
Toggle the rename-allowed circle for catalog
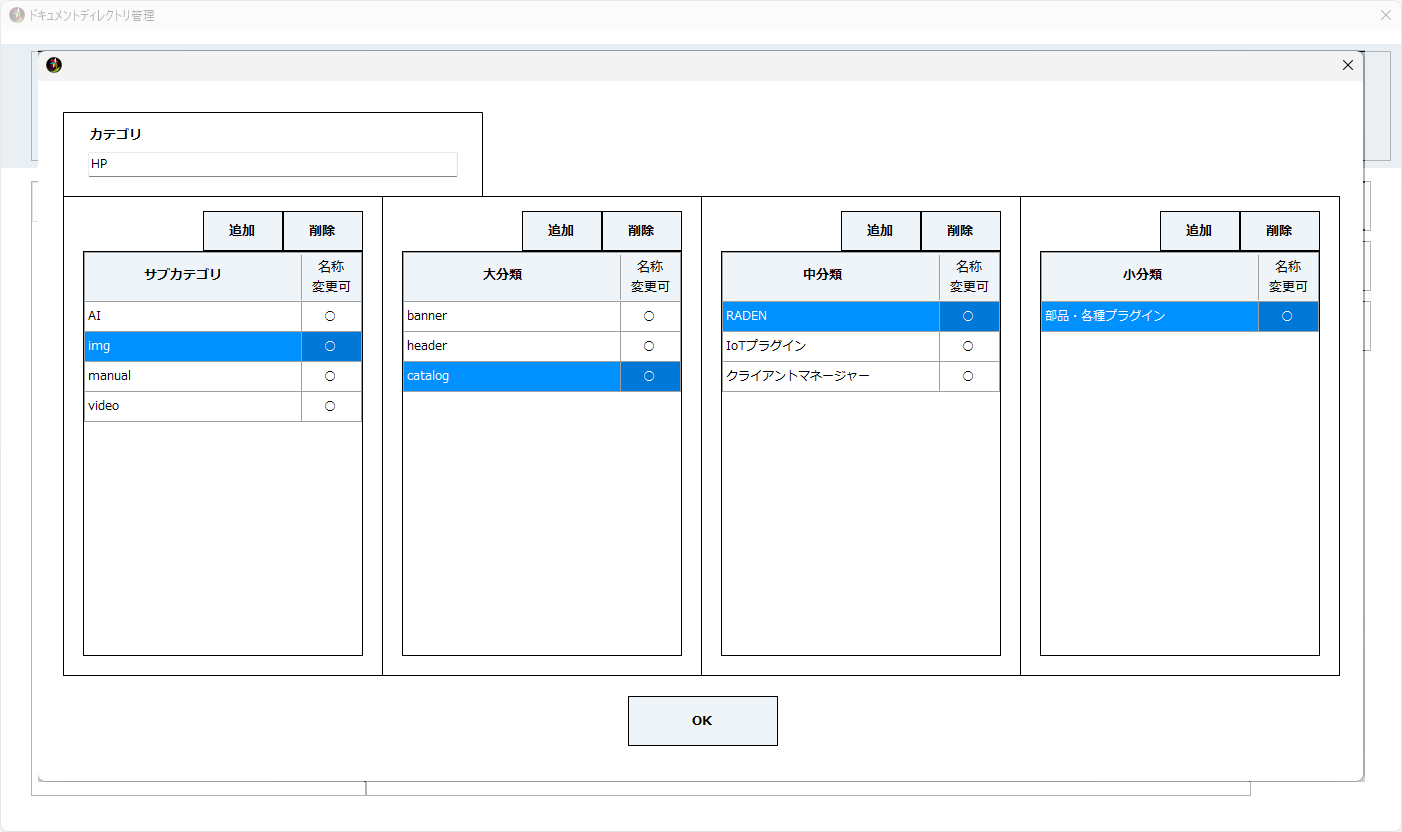(649, 376)
